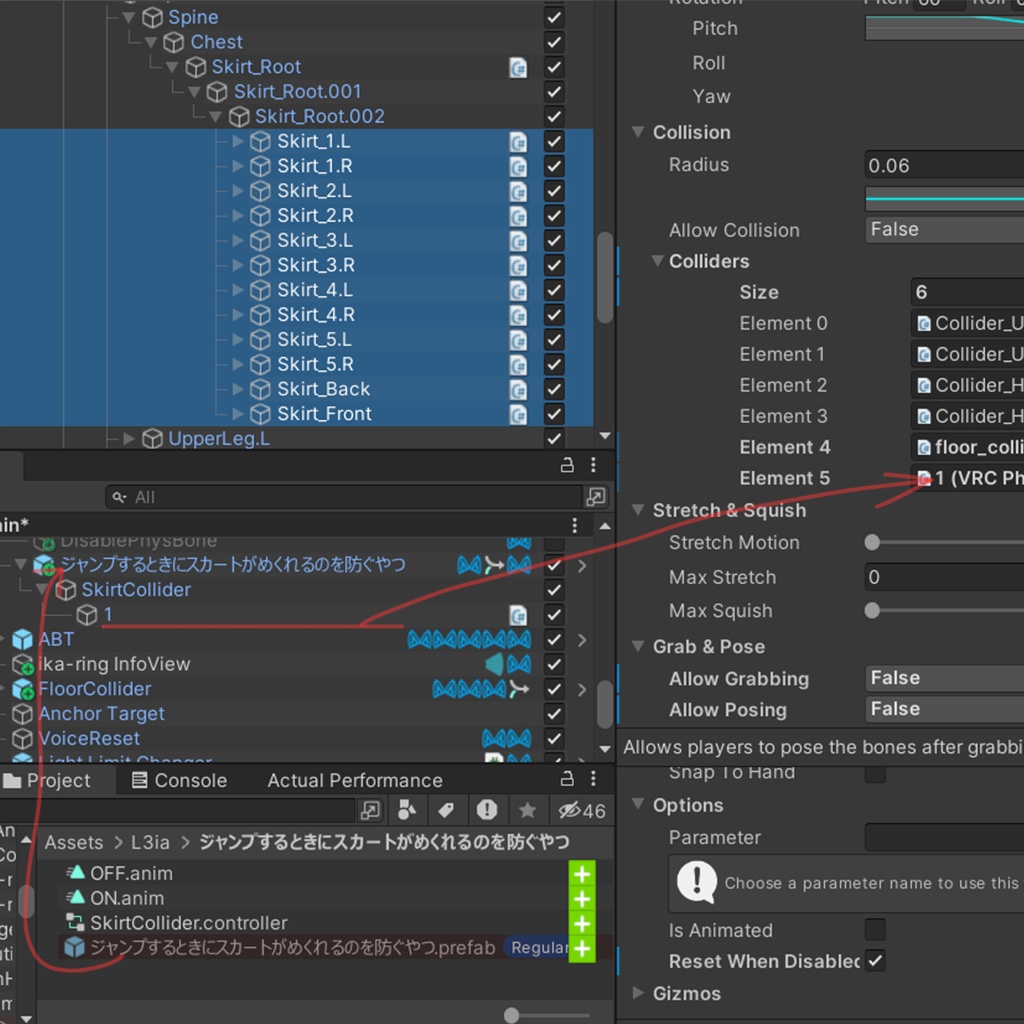Screen dimensions: 1024x1024
Task: Click the cube icon of Chest
Action: tap(173, 42)
